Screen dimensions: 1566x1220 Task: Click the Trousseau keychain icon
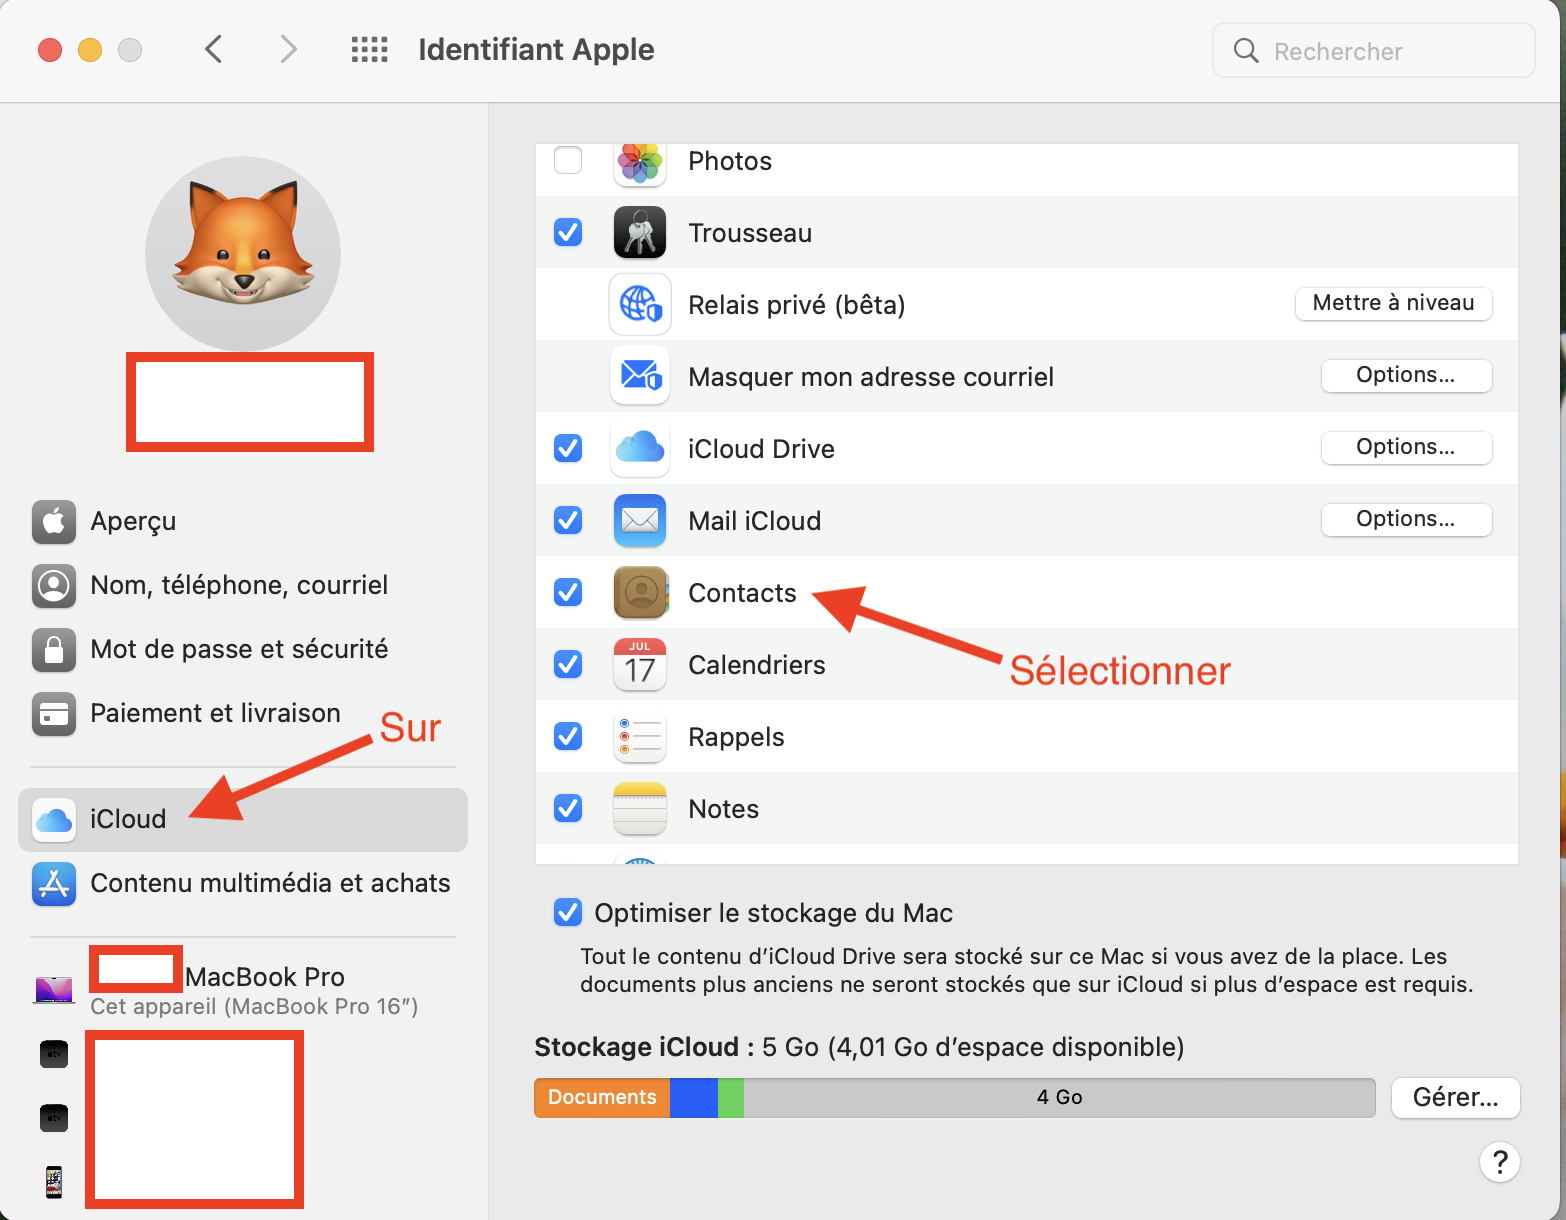(x=639, y=233)
